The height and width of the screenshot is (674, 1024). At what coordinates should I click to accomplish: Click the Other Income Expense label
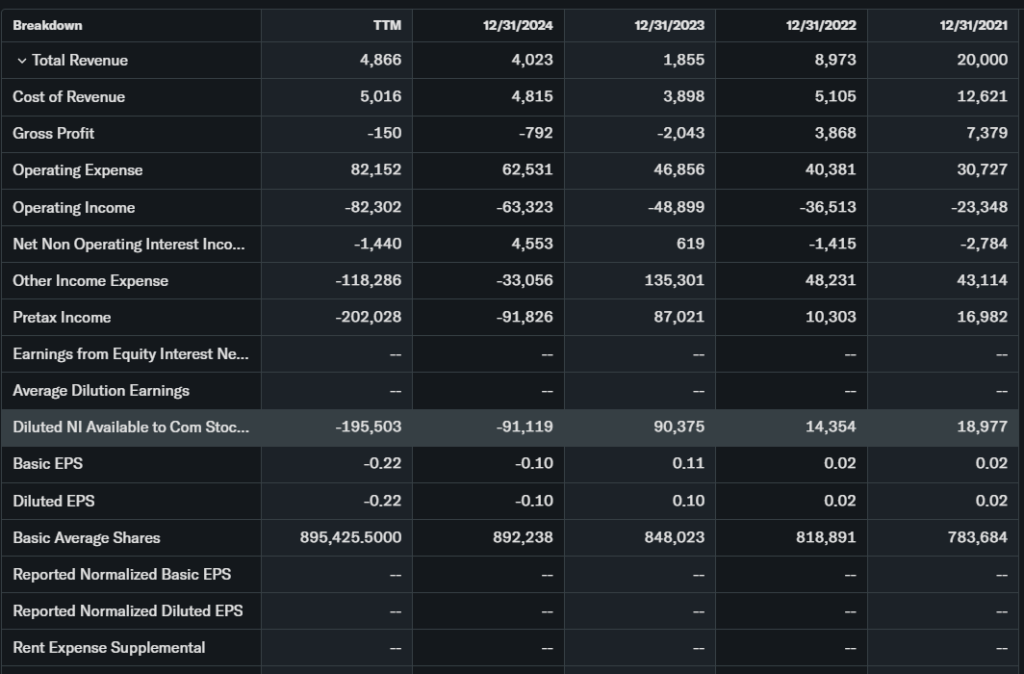coord(90,280)
